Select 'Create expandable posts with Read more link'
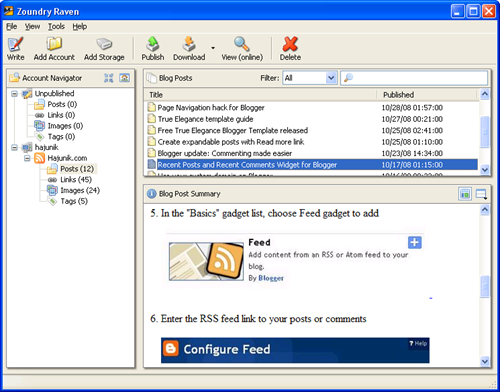The image size is (500, 392). point(231,142)
